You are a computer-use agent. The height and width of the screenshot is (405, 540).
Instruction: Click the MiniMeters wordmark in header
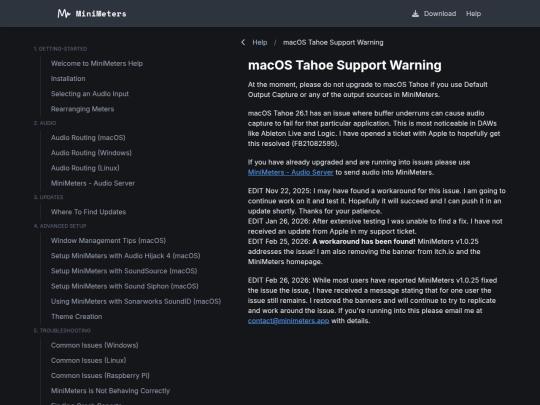101,14
